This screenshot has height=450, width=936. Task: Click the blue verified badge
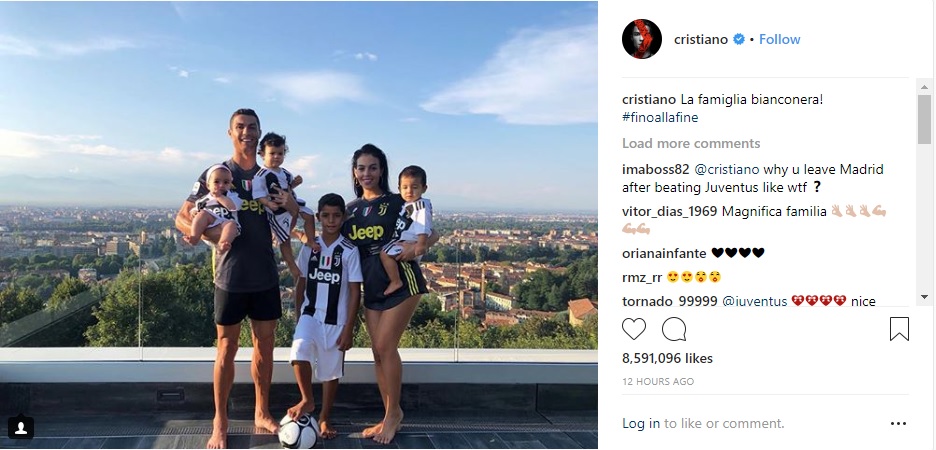[x=738, y=39]
